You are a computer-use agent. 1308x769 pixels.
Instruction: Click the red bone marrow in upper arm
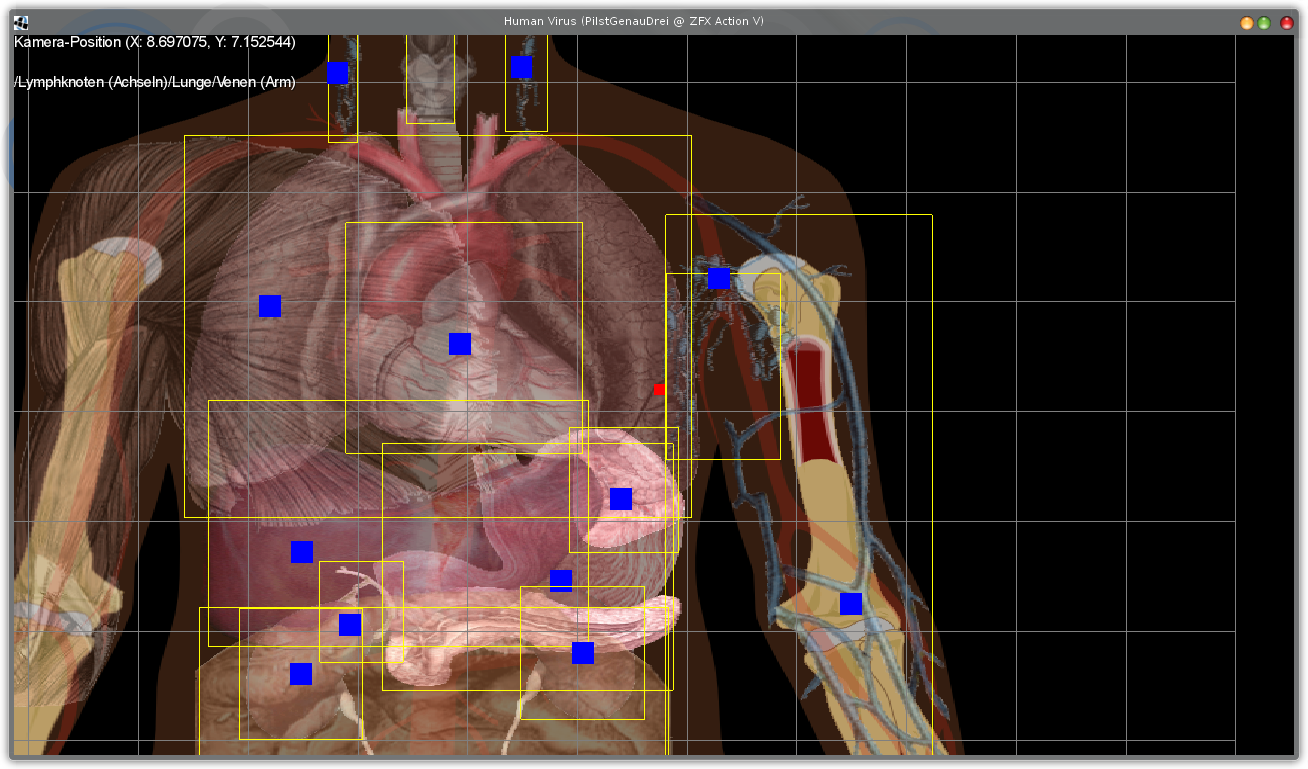tap(807, 400)
